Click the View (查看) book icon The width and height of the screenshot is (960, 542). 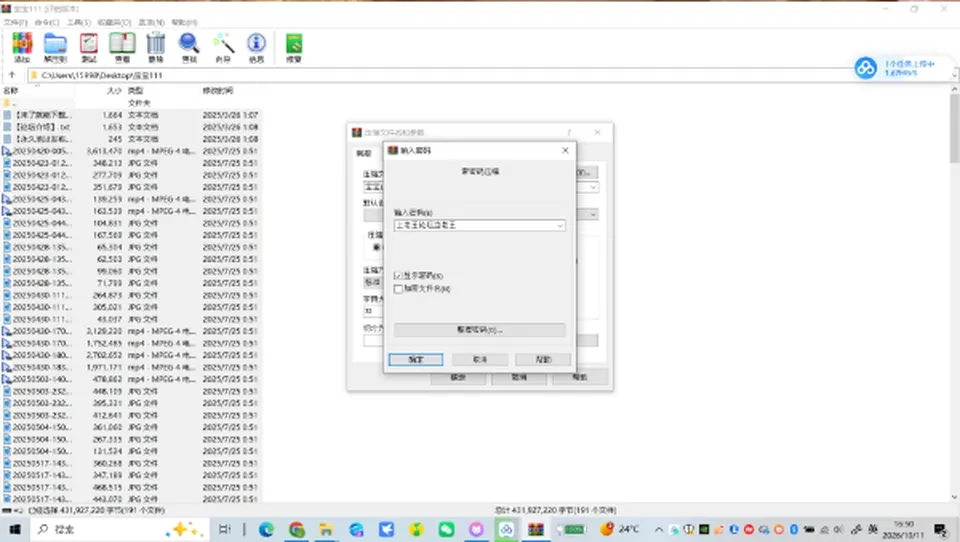122,48
